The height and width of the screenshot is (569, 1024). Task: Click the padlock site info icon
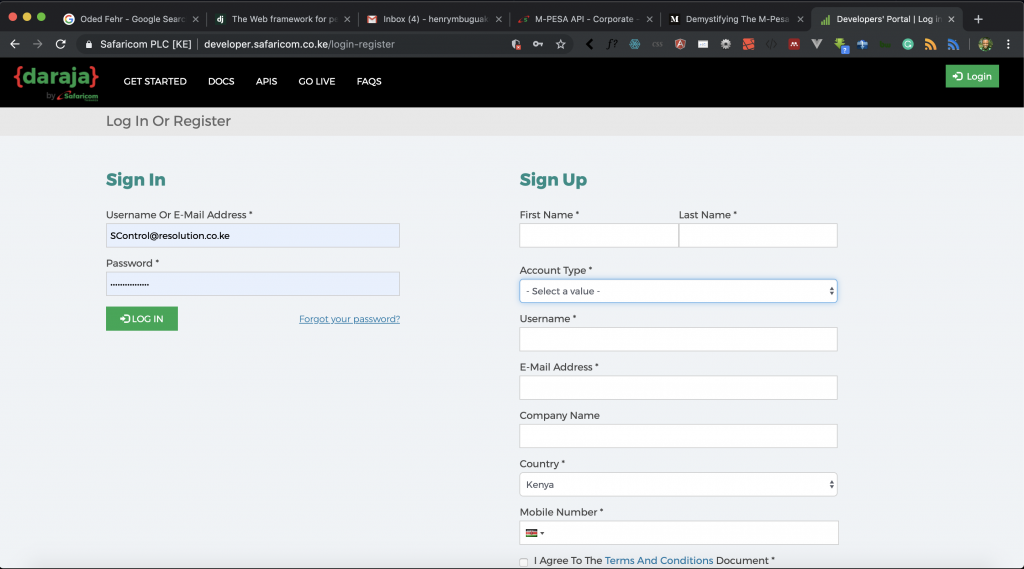click(x=89, y=44)
